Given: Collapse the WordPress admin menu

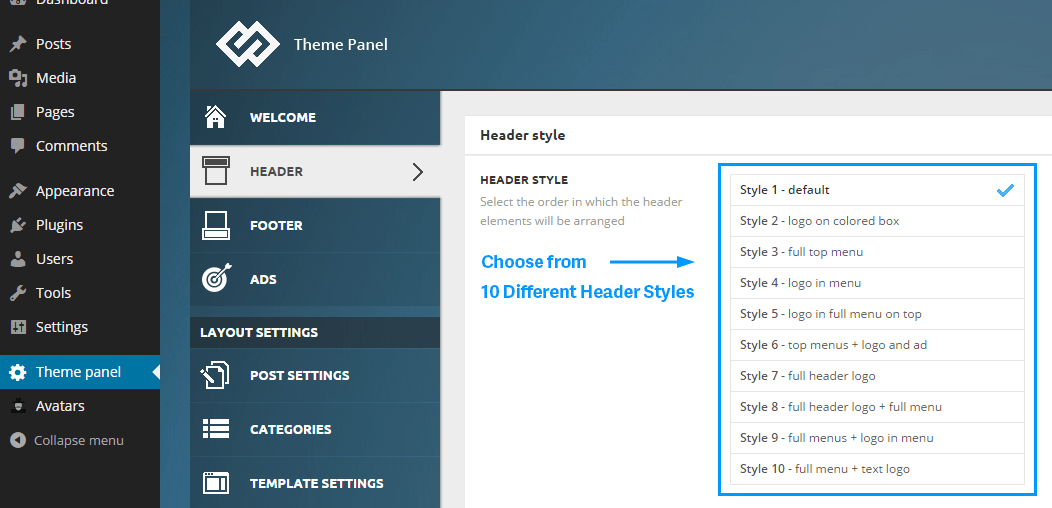Looking at the screenshot, I should 67,440.
